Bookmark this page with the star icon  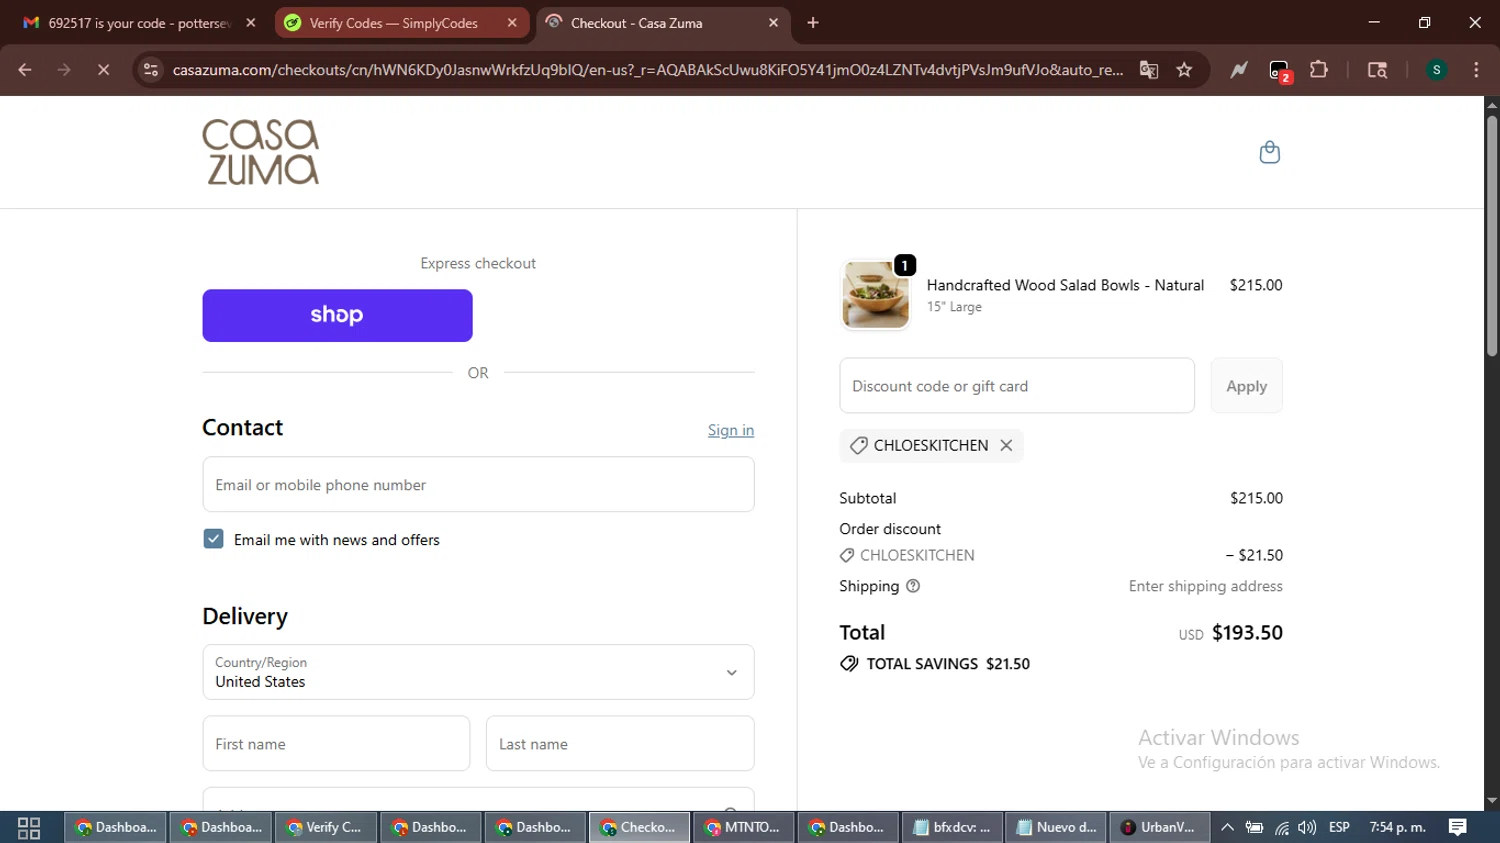pyautogui.click(x=1184, y=70)
